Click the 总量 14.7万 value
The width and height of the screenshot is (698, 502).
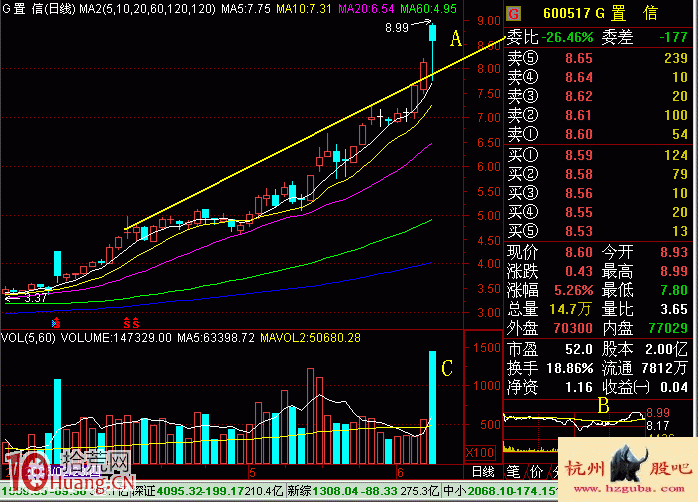(x=570, y=309)
